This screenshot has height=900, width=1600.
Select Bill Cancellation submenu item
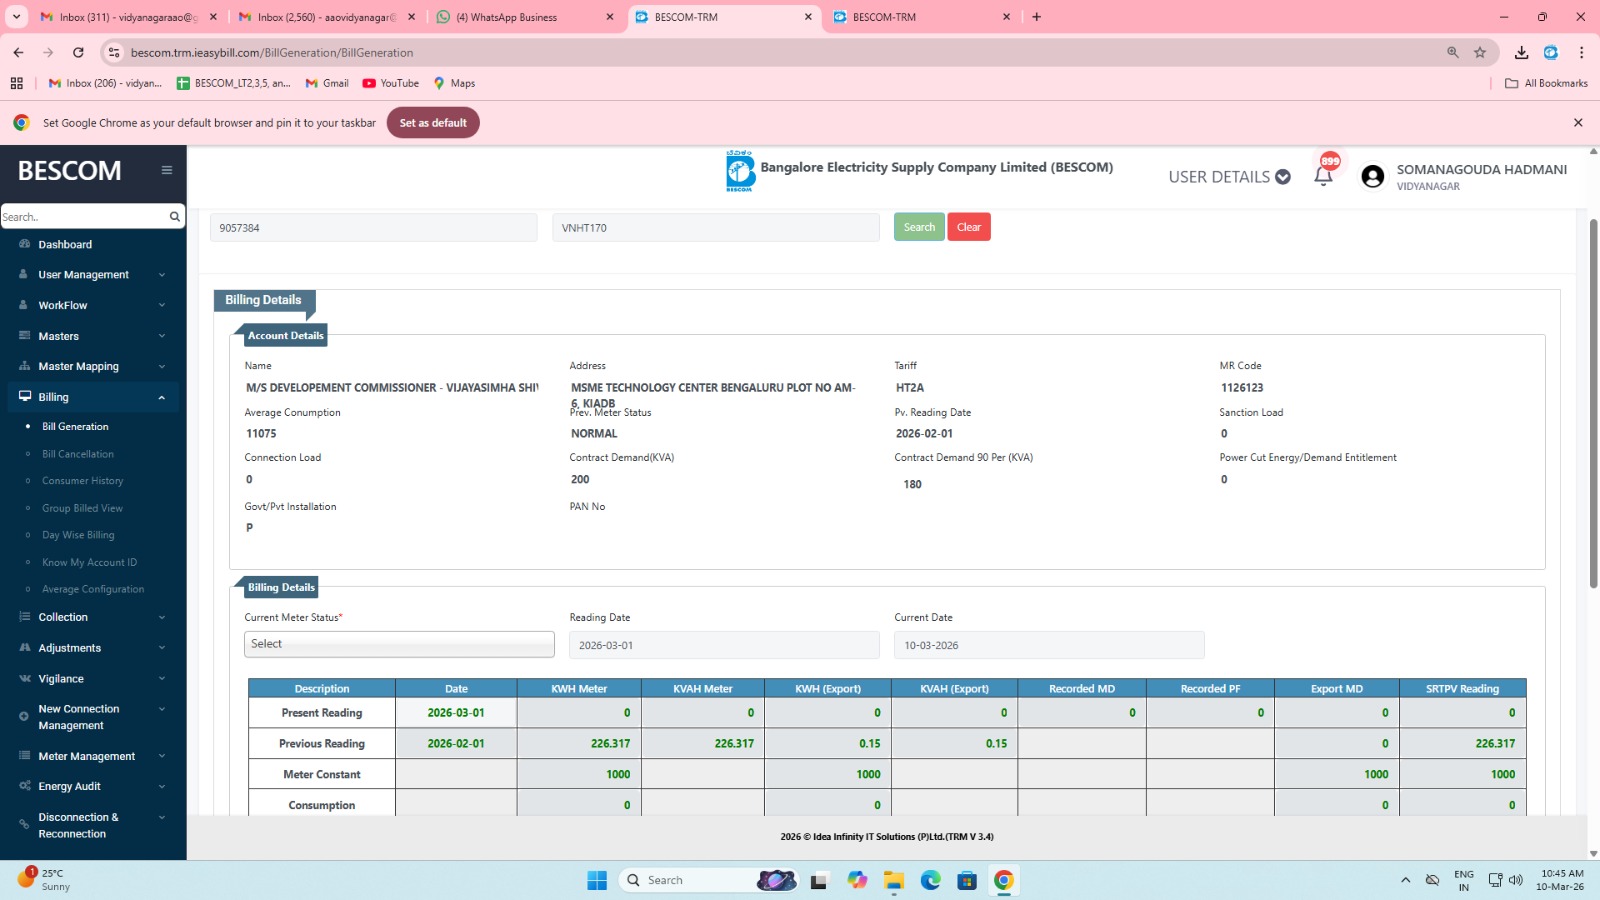[x=78, y=454]
